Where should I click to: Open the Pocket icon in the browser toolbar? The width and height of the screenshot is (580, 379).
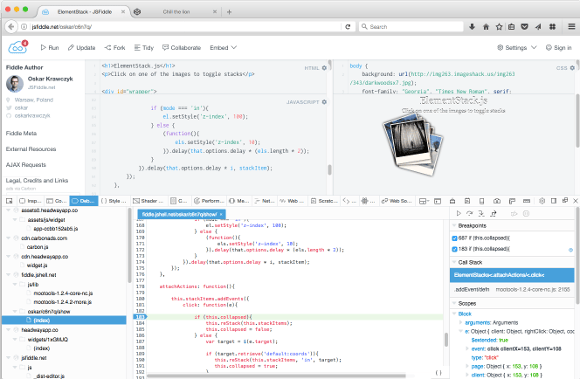point(525,27)
